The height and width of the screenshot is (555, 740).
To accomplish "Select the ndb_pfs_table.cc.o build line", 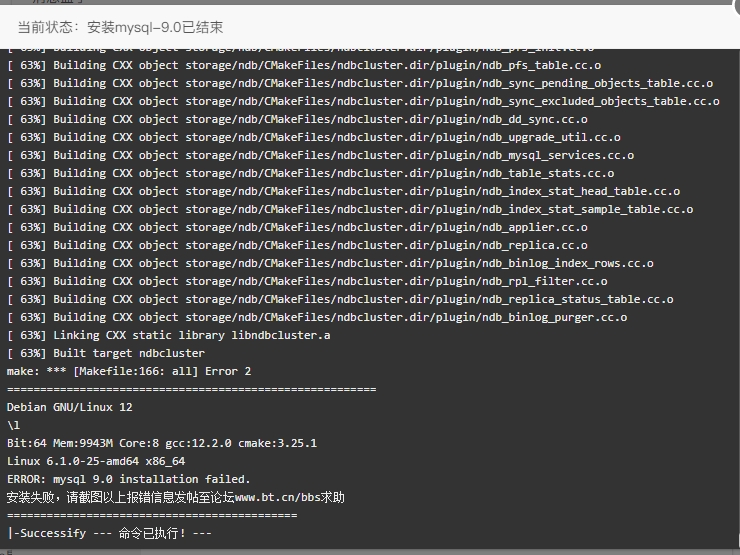I will (x=304, y=65).
